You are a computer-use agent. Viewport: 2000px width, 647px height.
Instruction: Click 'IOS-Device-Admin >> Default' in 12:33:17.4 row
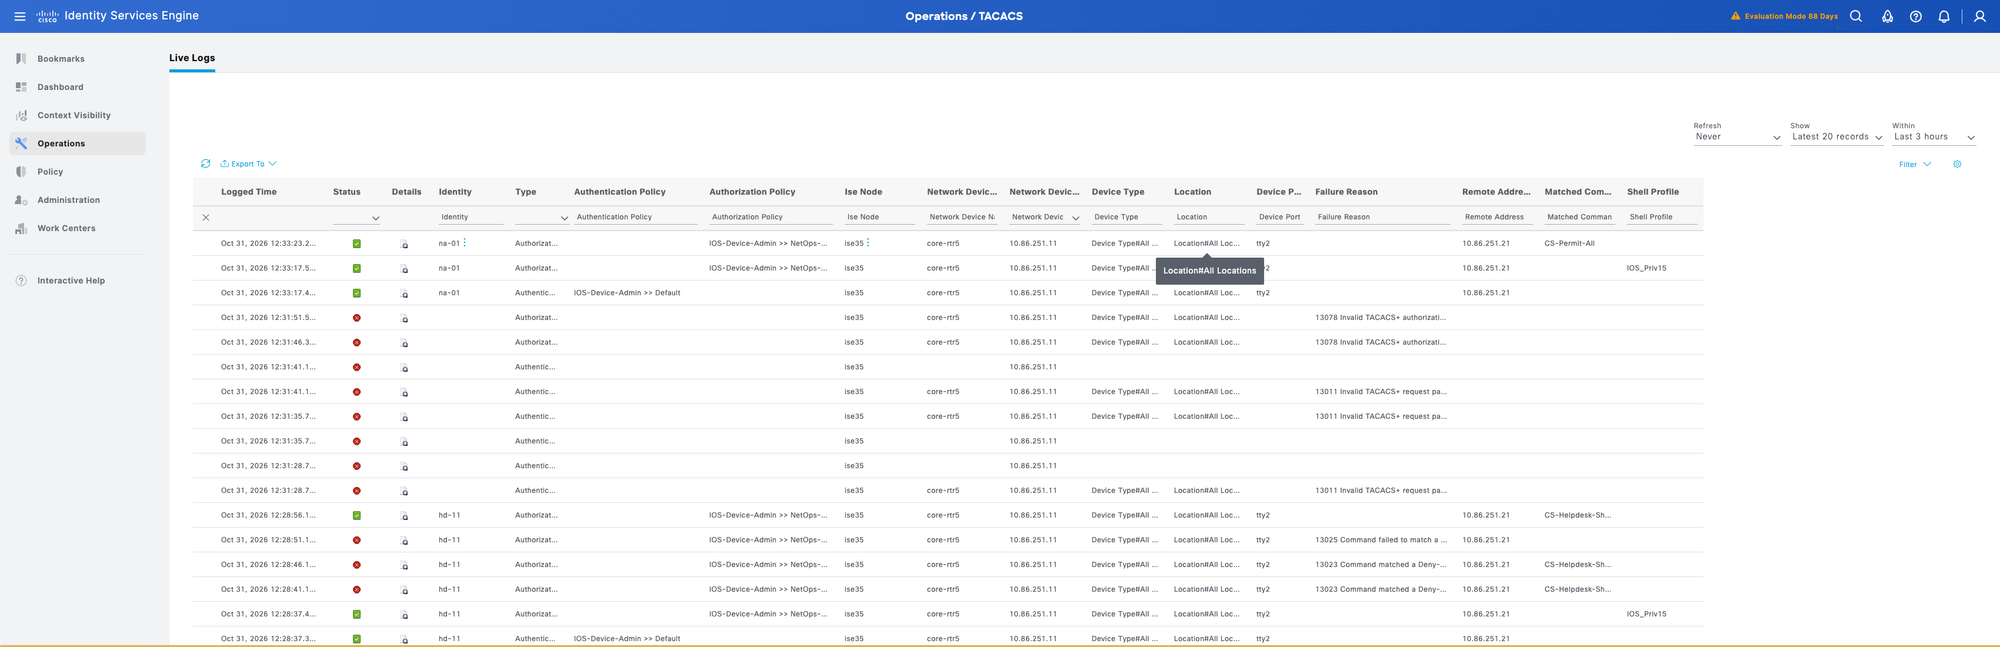tap(627, 293)
